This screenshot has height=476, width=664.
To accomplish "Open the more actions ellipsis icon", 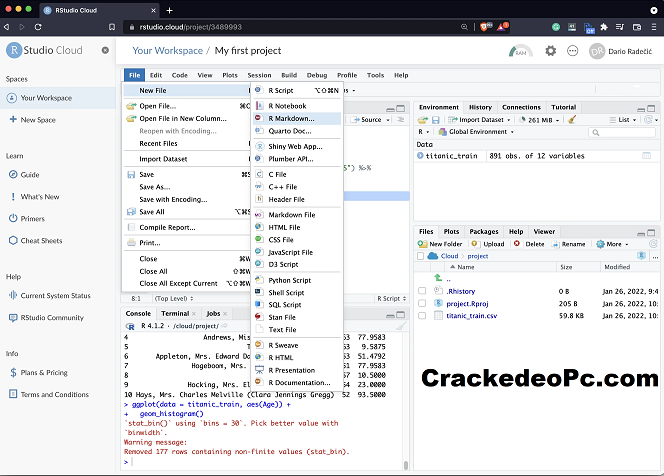I will (573, 51).
